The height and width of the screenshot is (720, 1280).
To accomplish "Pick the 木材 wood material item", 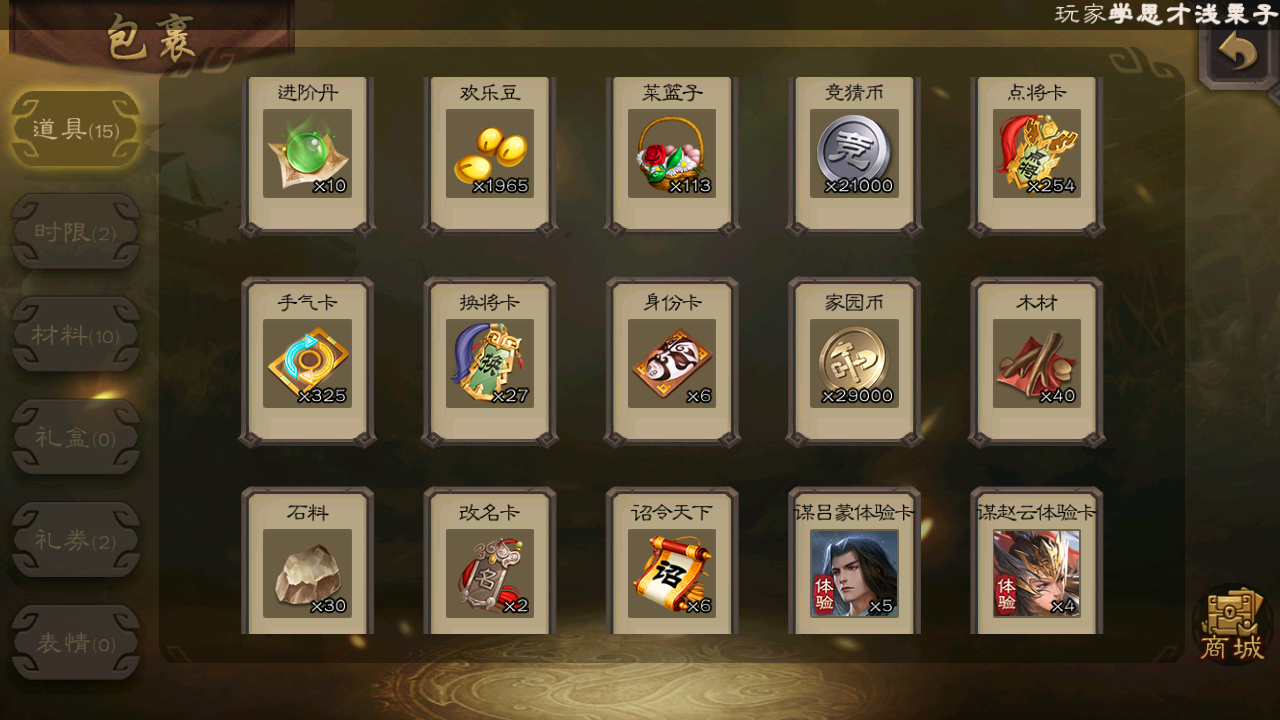I will (x=1037, y=363).
